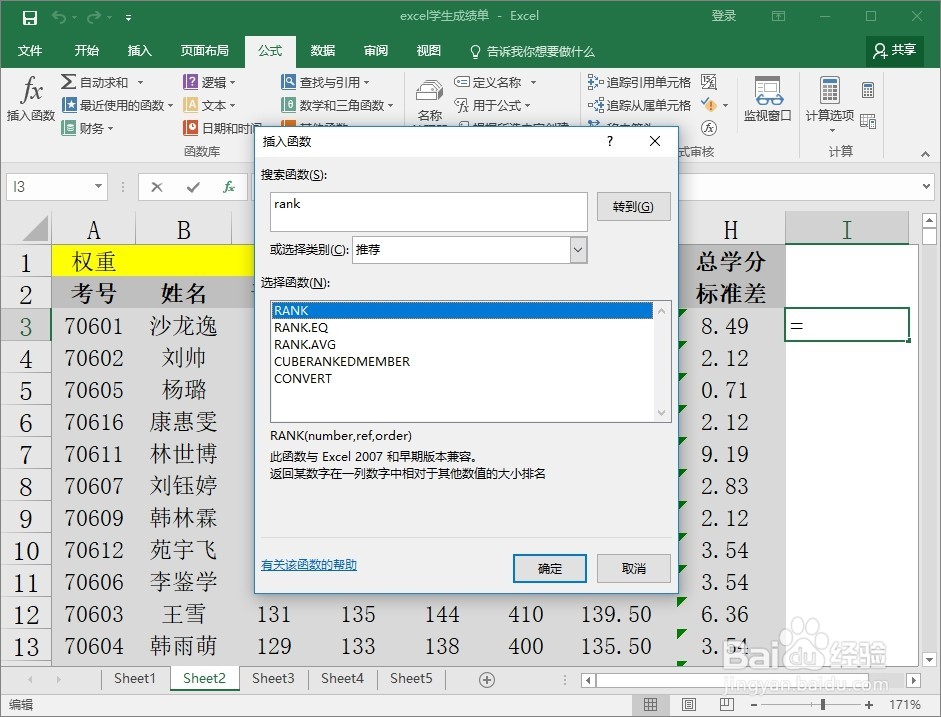Click OK to insert function
Screen dimensions: 941x717
550,568
